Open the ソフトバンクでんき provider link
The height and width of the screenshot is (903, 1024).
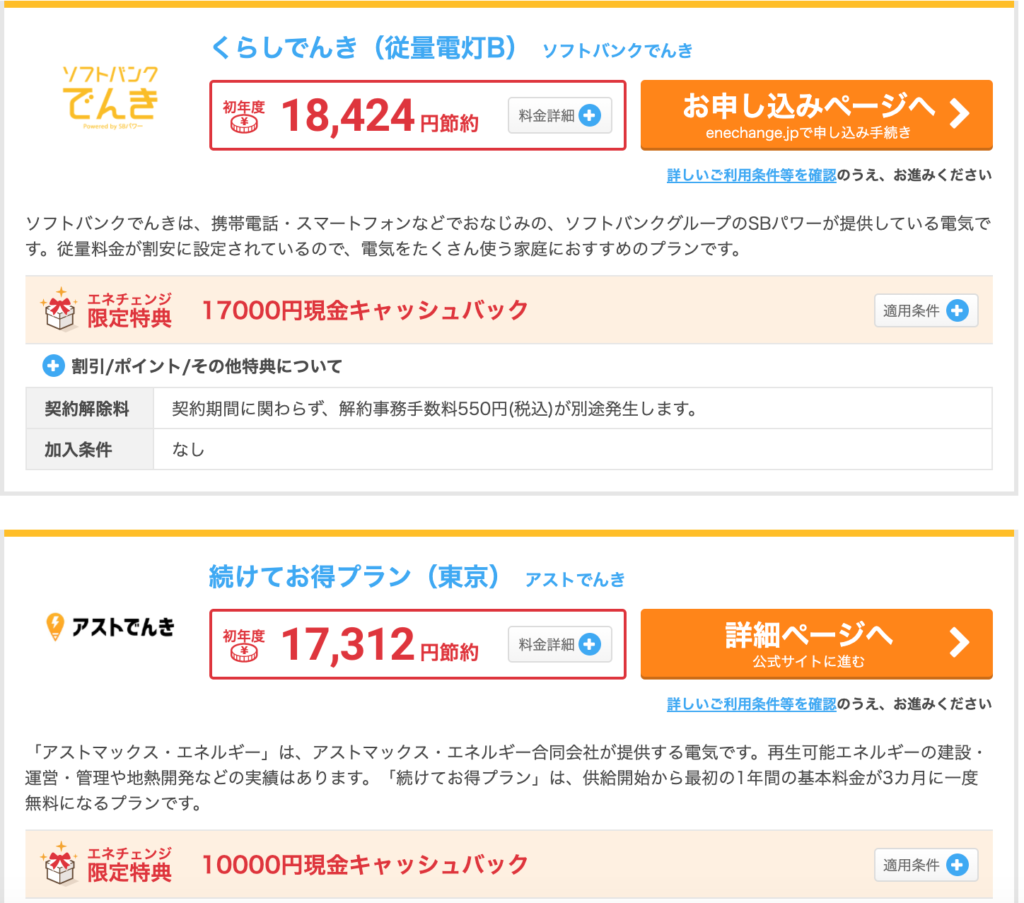click(x=617, y=51)
